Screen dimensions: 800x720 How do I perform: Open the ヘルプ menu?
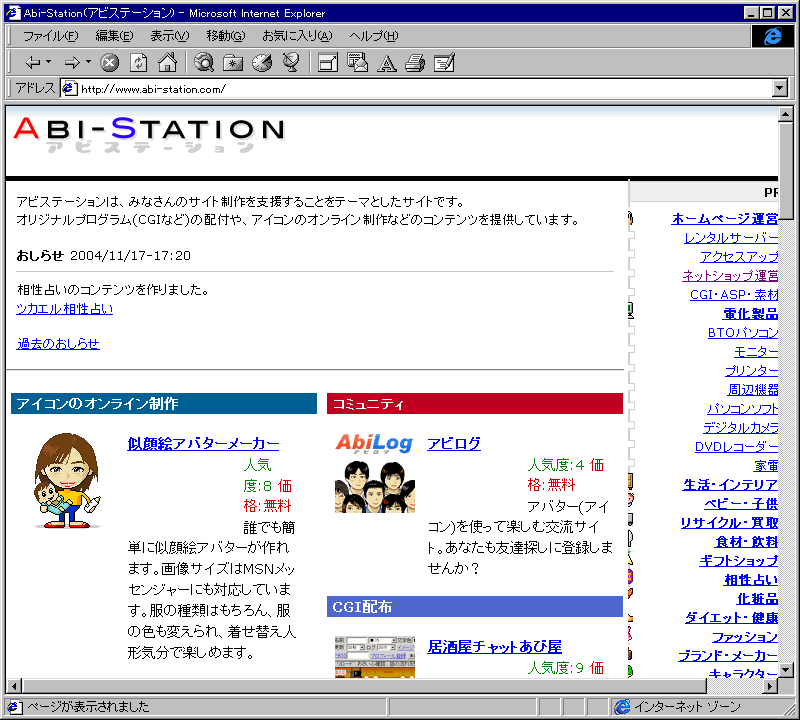point(374,36)
